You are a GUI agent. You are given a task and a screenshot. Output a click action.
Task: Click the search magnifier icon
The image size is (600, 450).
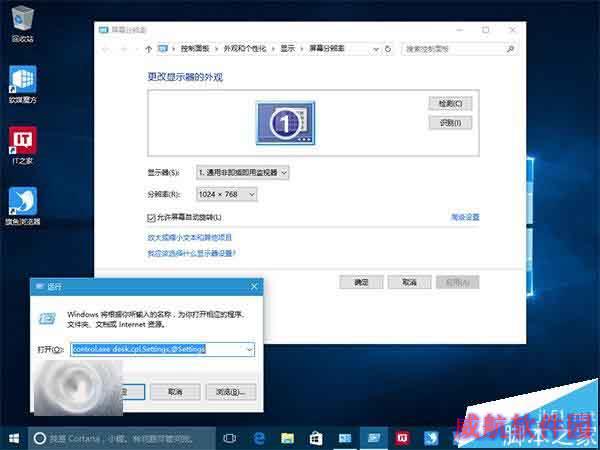click(510, 49)
